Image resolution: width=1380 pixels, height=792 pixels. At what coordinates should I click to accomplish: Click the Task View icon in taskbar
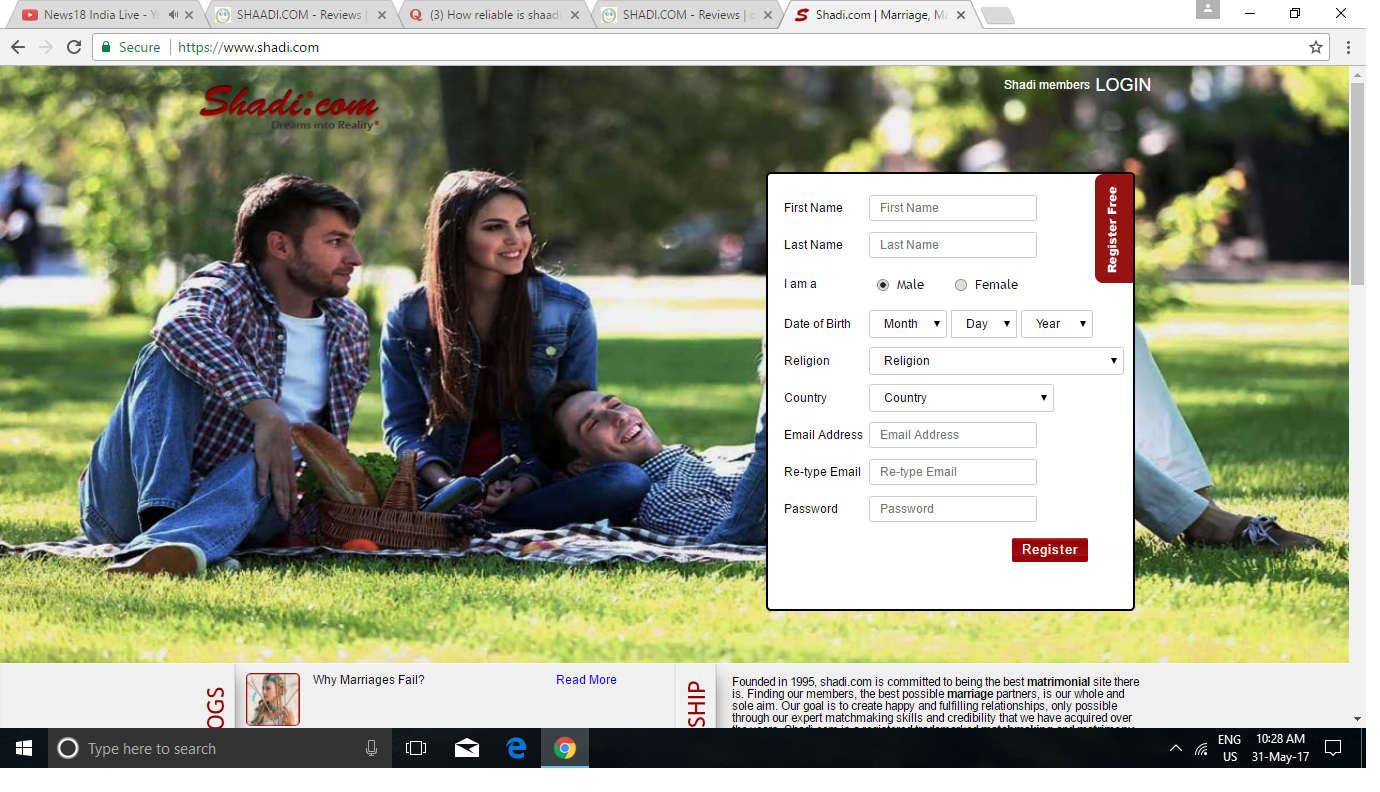[416, 748]
